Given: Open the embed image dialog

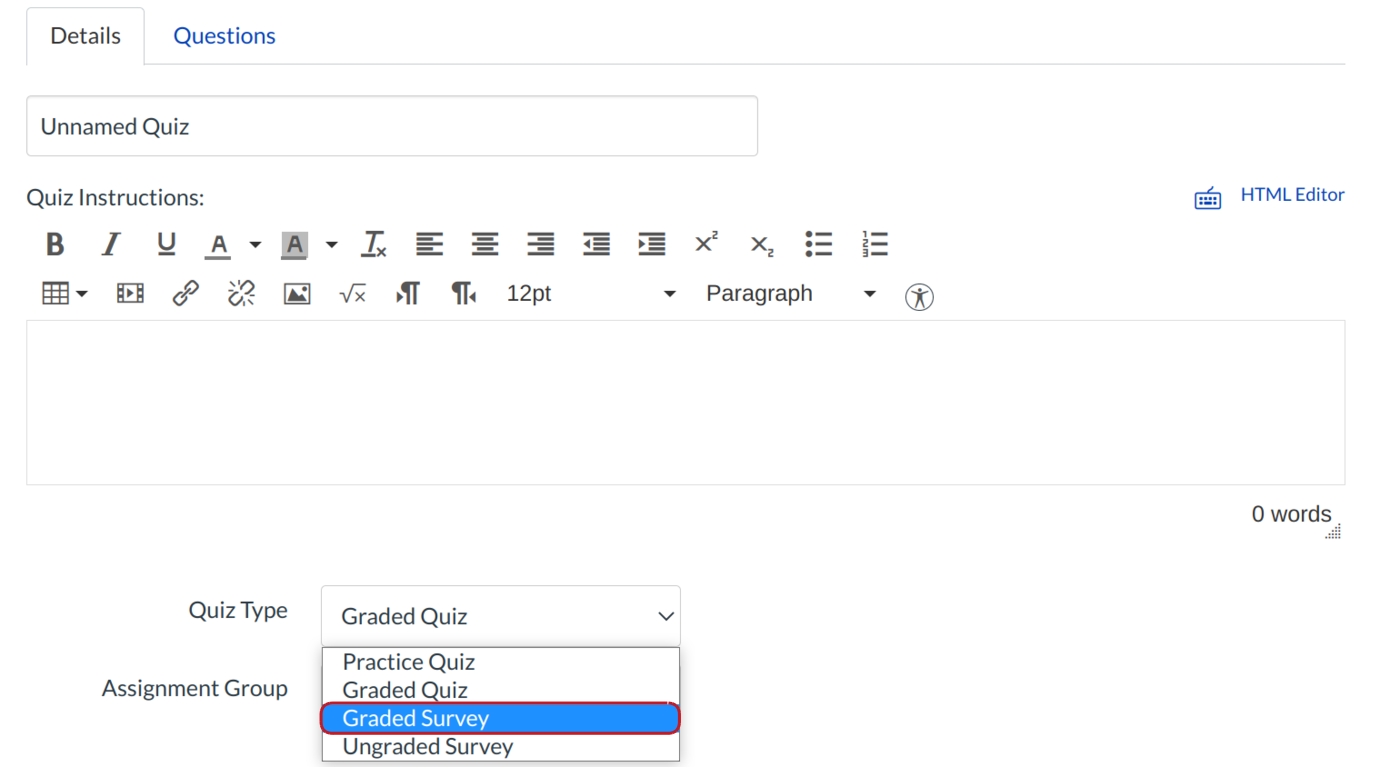Looking at the screenshot, I should click(297, 294).
